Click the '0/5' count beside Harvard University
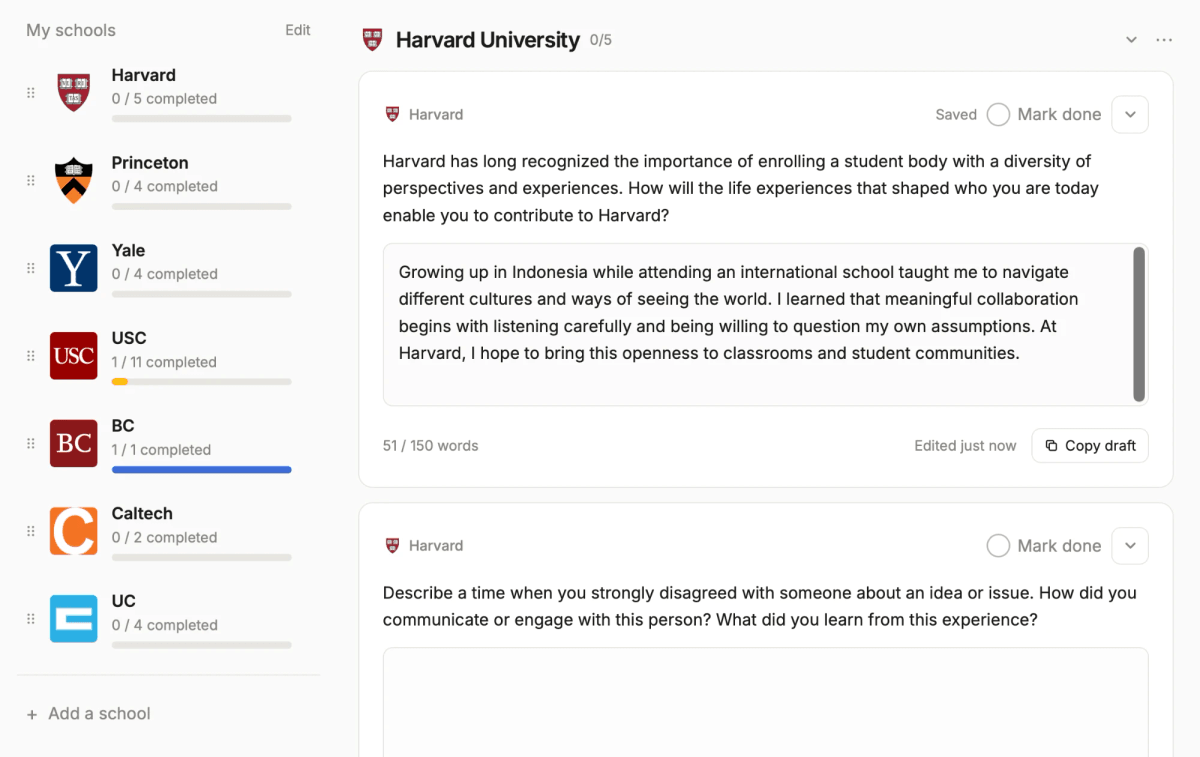 (600, 40)
